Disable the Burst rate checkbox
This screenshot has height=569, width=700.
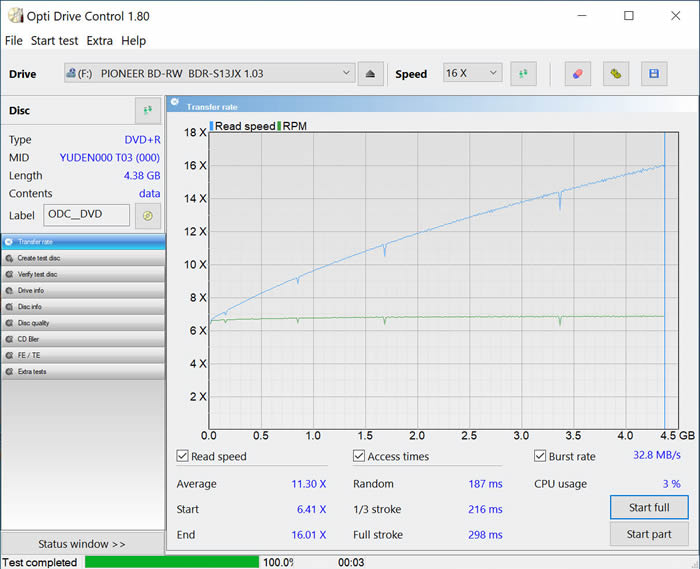coord(540,457)
